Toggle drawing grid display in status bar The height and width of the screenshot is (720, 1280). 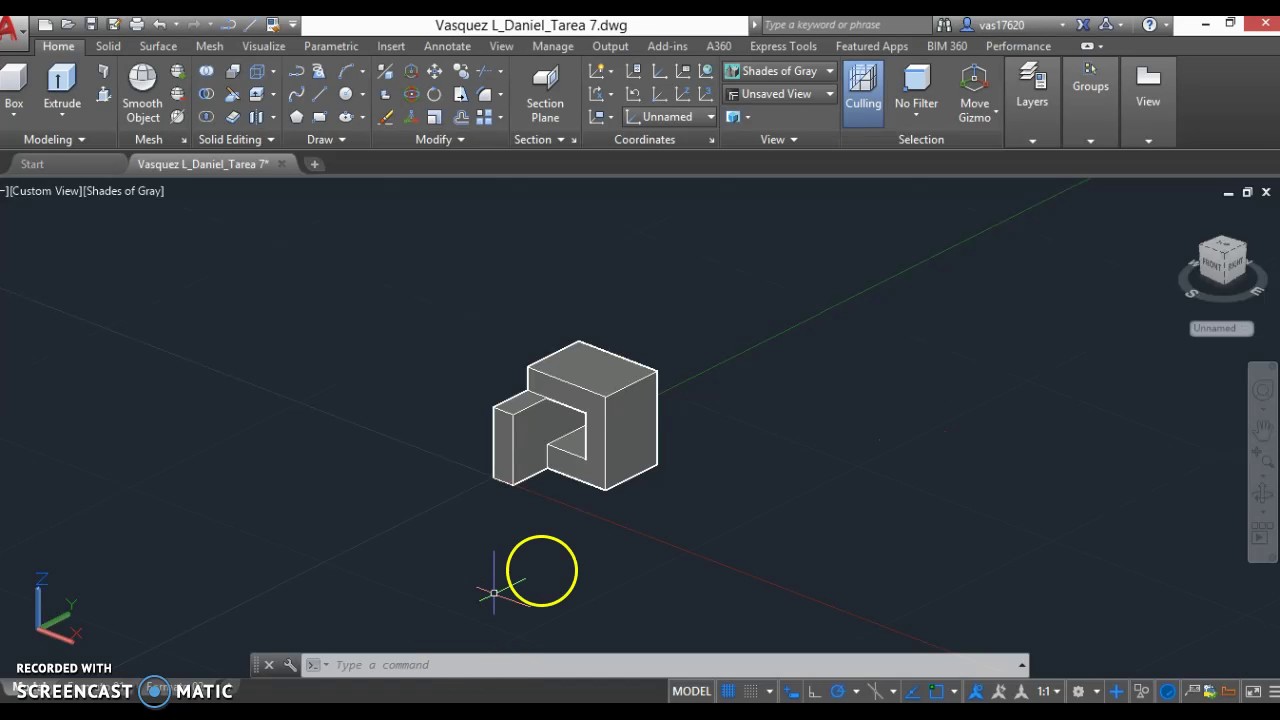pyautogui.click(x=729, y=691)
